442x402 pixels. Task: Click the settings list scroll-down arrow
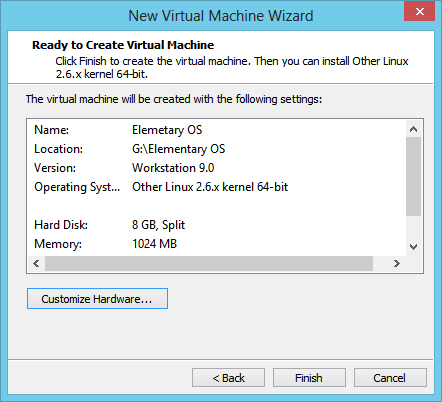pos(414,247)
